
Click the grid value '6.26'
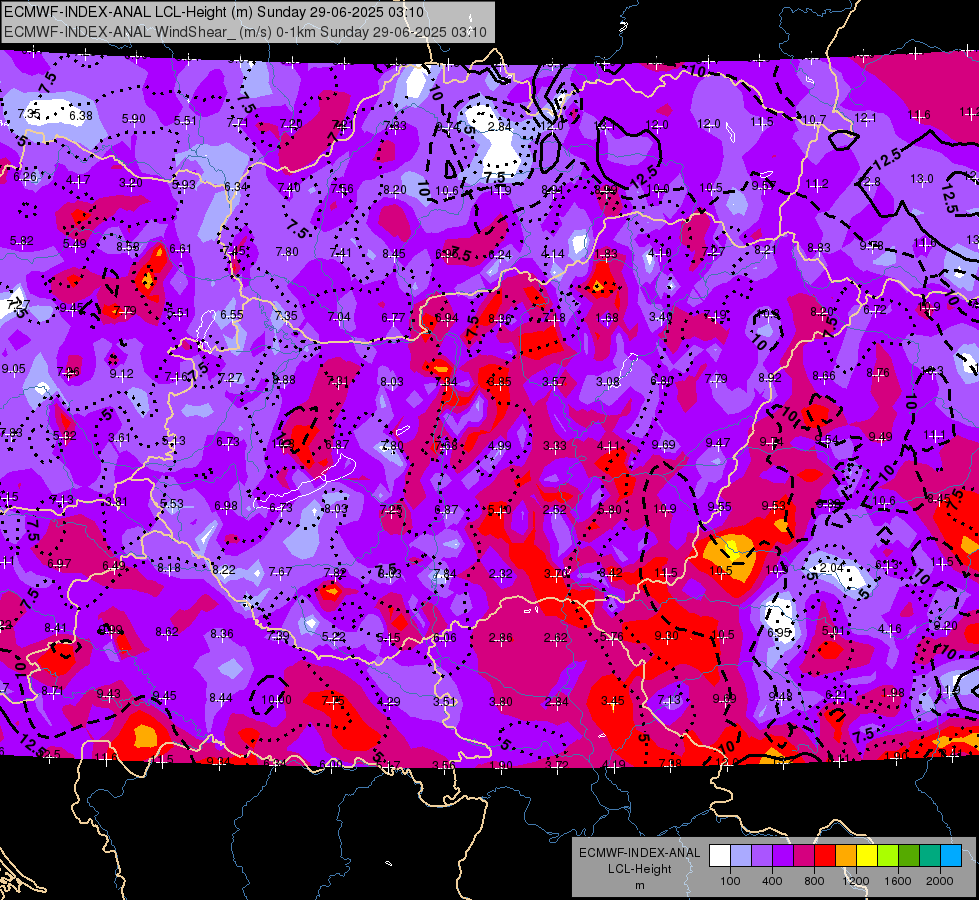click(25, 177)
